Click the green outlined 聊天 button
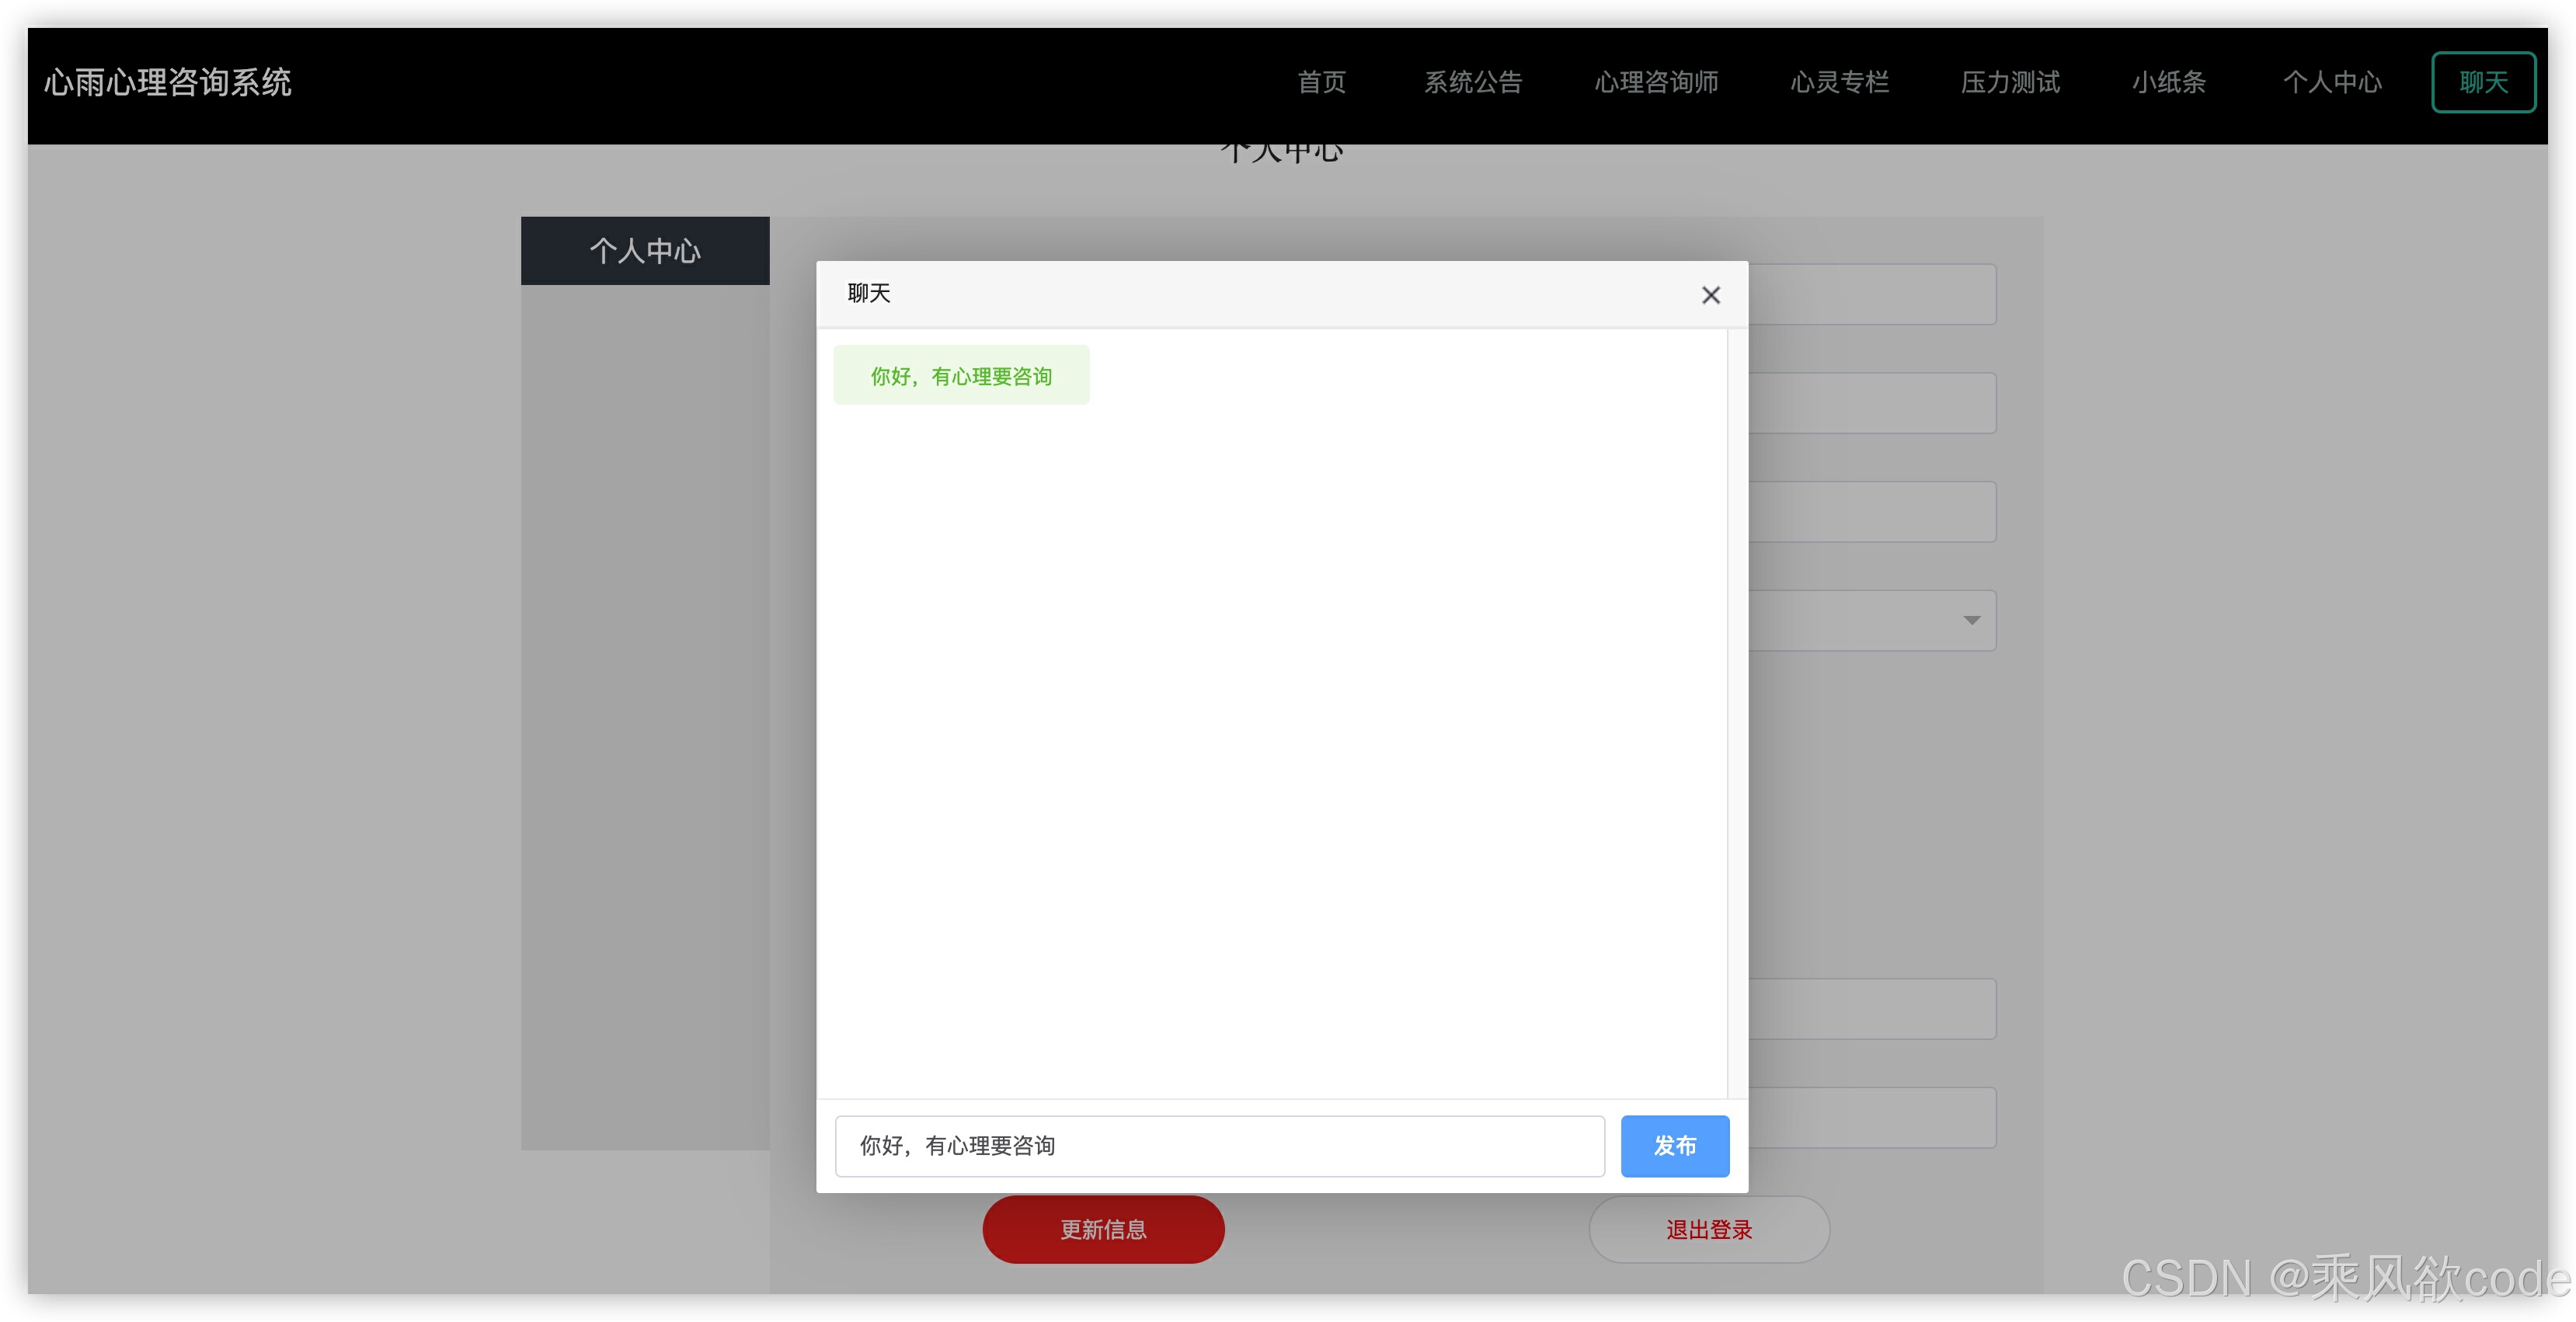Viewport: 2576px width, 1322px height. [2483, 82]
